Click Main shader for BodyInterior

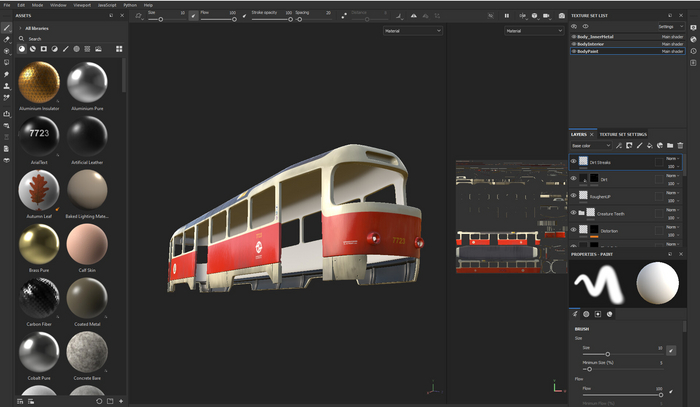[x=672, y=43]
